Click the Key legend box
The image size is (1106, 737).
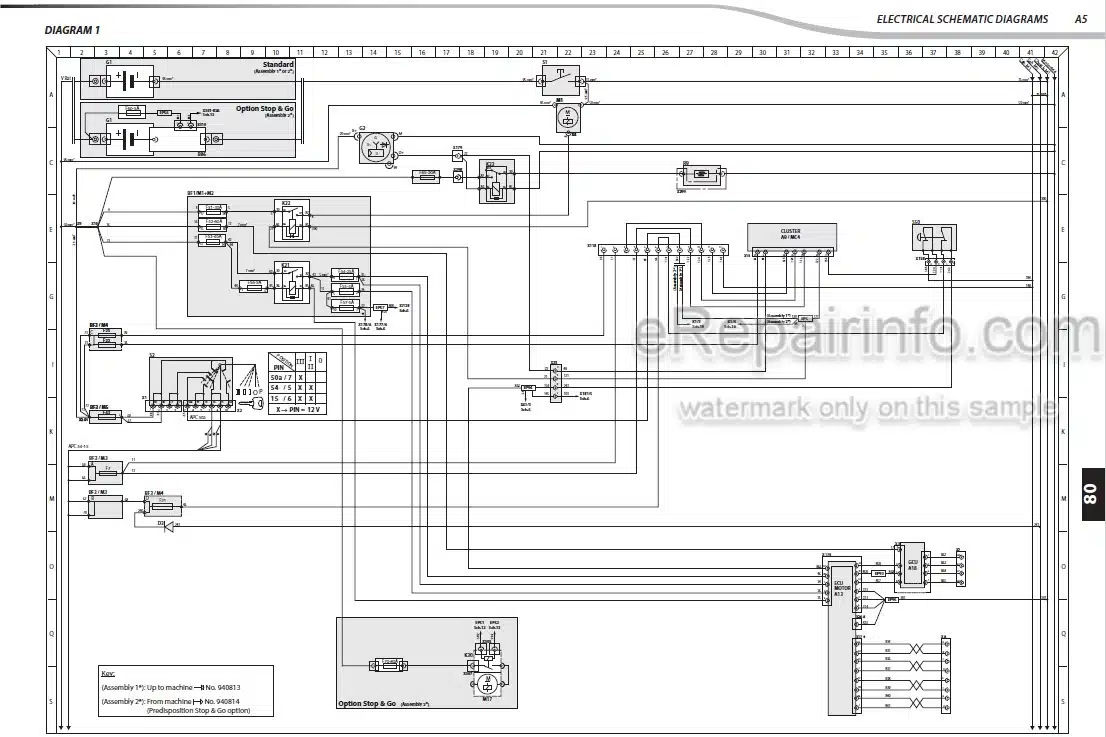pos(186,690)
